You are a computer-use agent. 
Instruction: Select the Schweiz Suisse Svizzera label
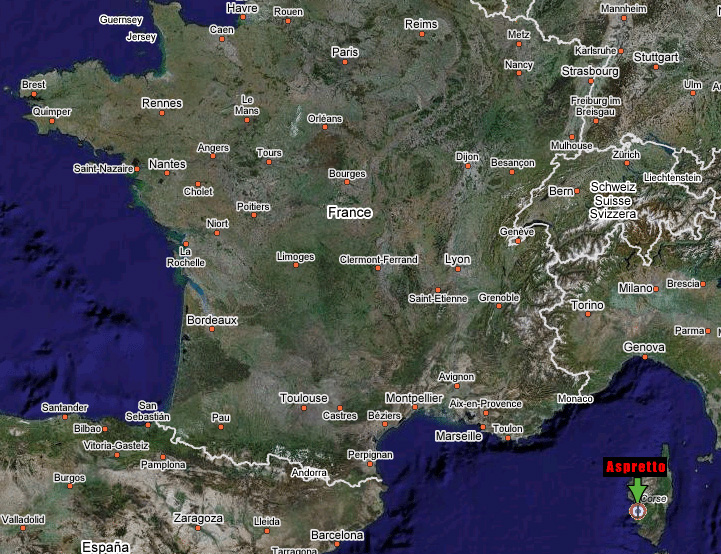[613, 200]
